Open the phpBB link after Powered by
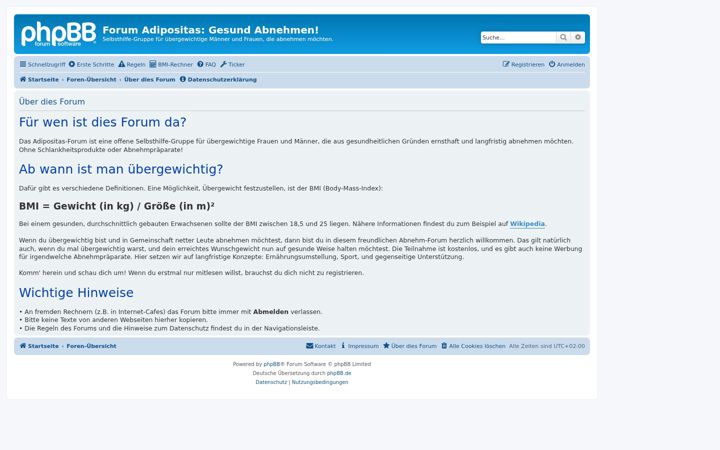The height and width of the screenshot is (450, 720). point(272,364)
